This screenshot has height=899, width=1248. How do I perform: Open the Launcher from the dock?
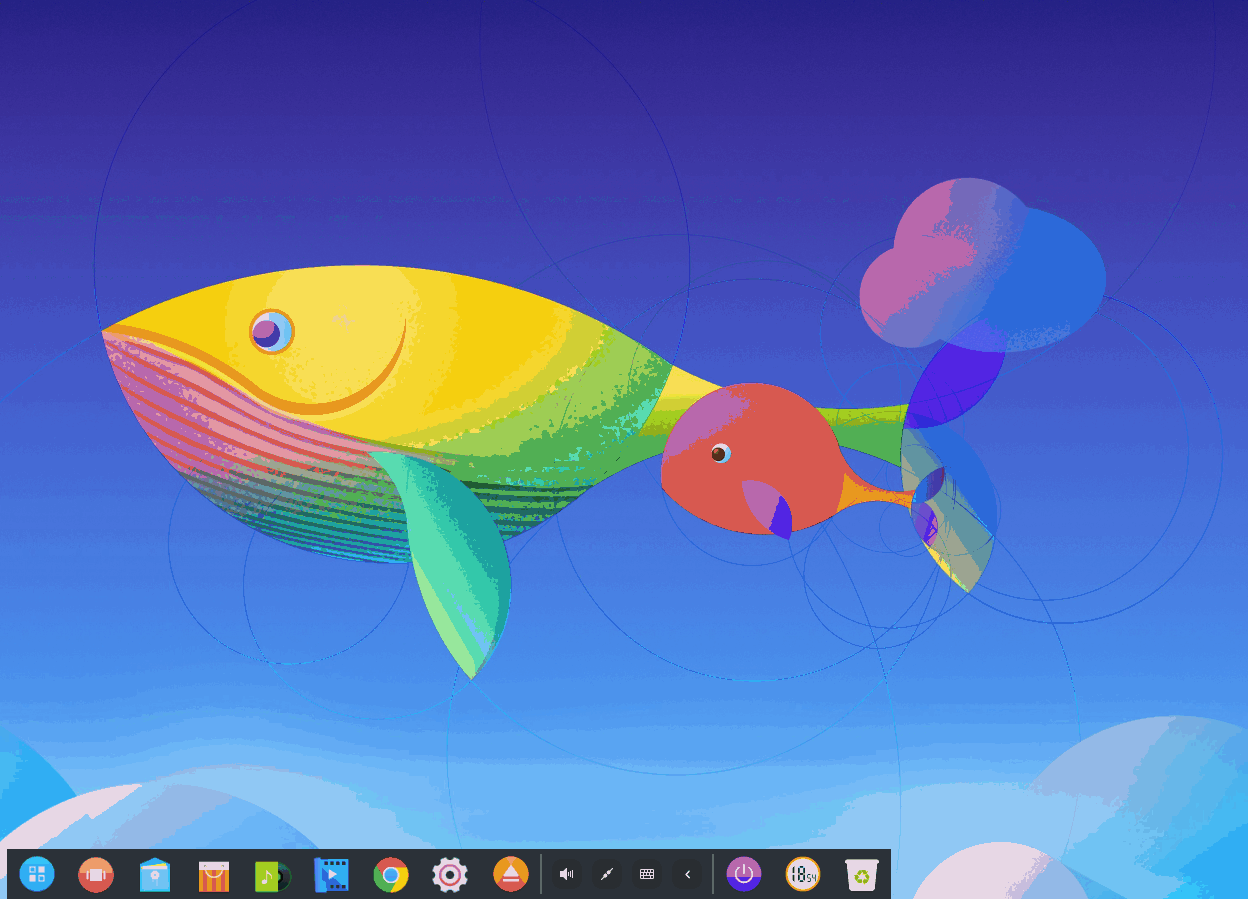point(37,874)
